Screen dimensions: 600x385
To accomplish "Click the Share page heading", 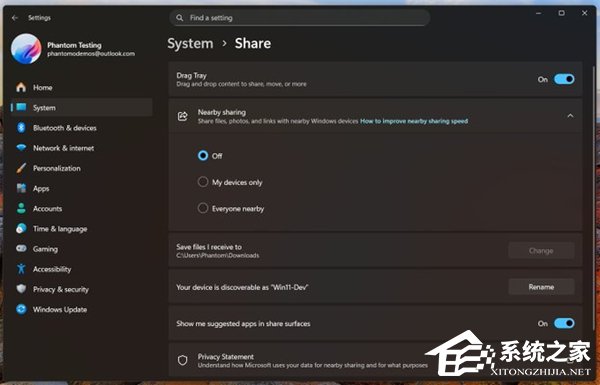I will click(x=253, y=44).
